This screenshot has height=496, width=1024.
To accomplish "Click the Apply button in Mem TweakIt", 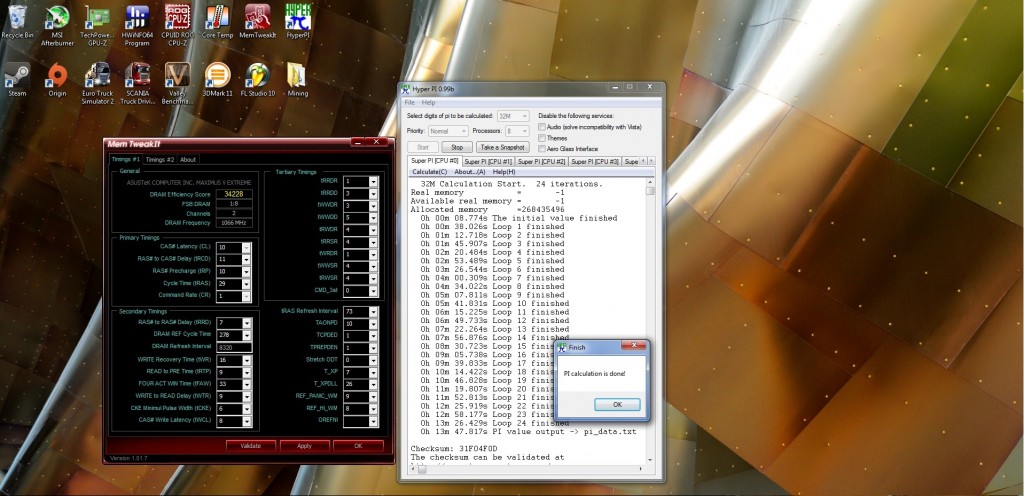I will coord(304,446).
